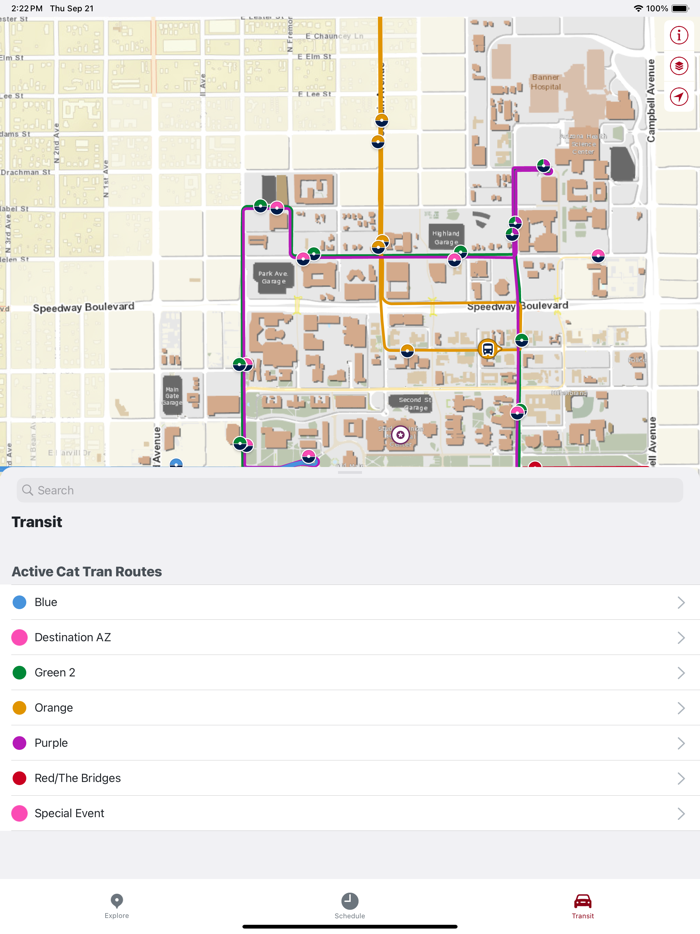
Task: Open the Red/The Bridges route
Action: tap(350, 778)
